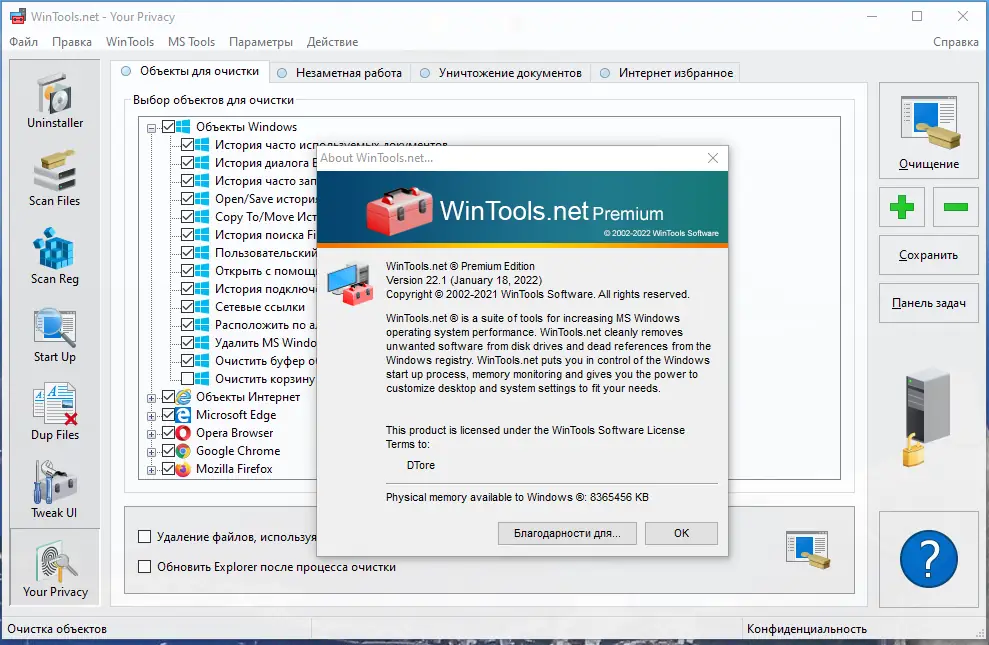Click the Google Chrome icon in the tree

(x=183, y=451)
